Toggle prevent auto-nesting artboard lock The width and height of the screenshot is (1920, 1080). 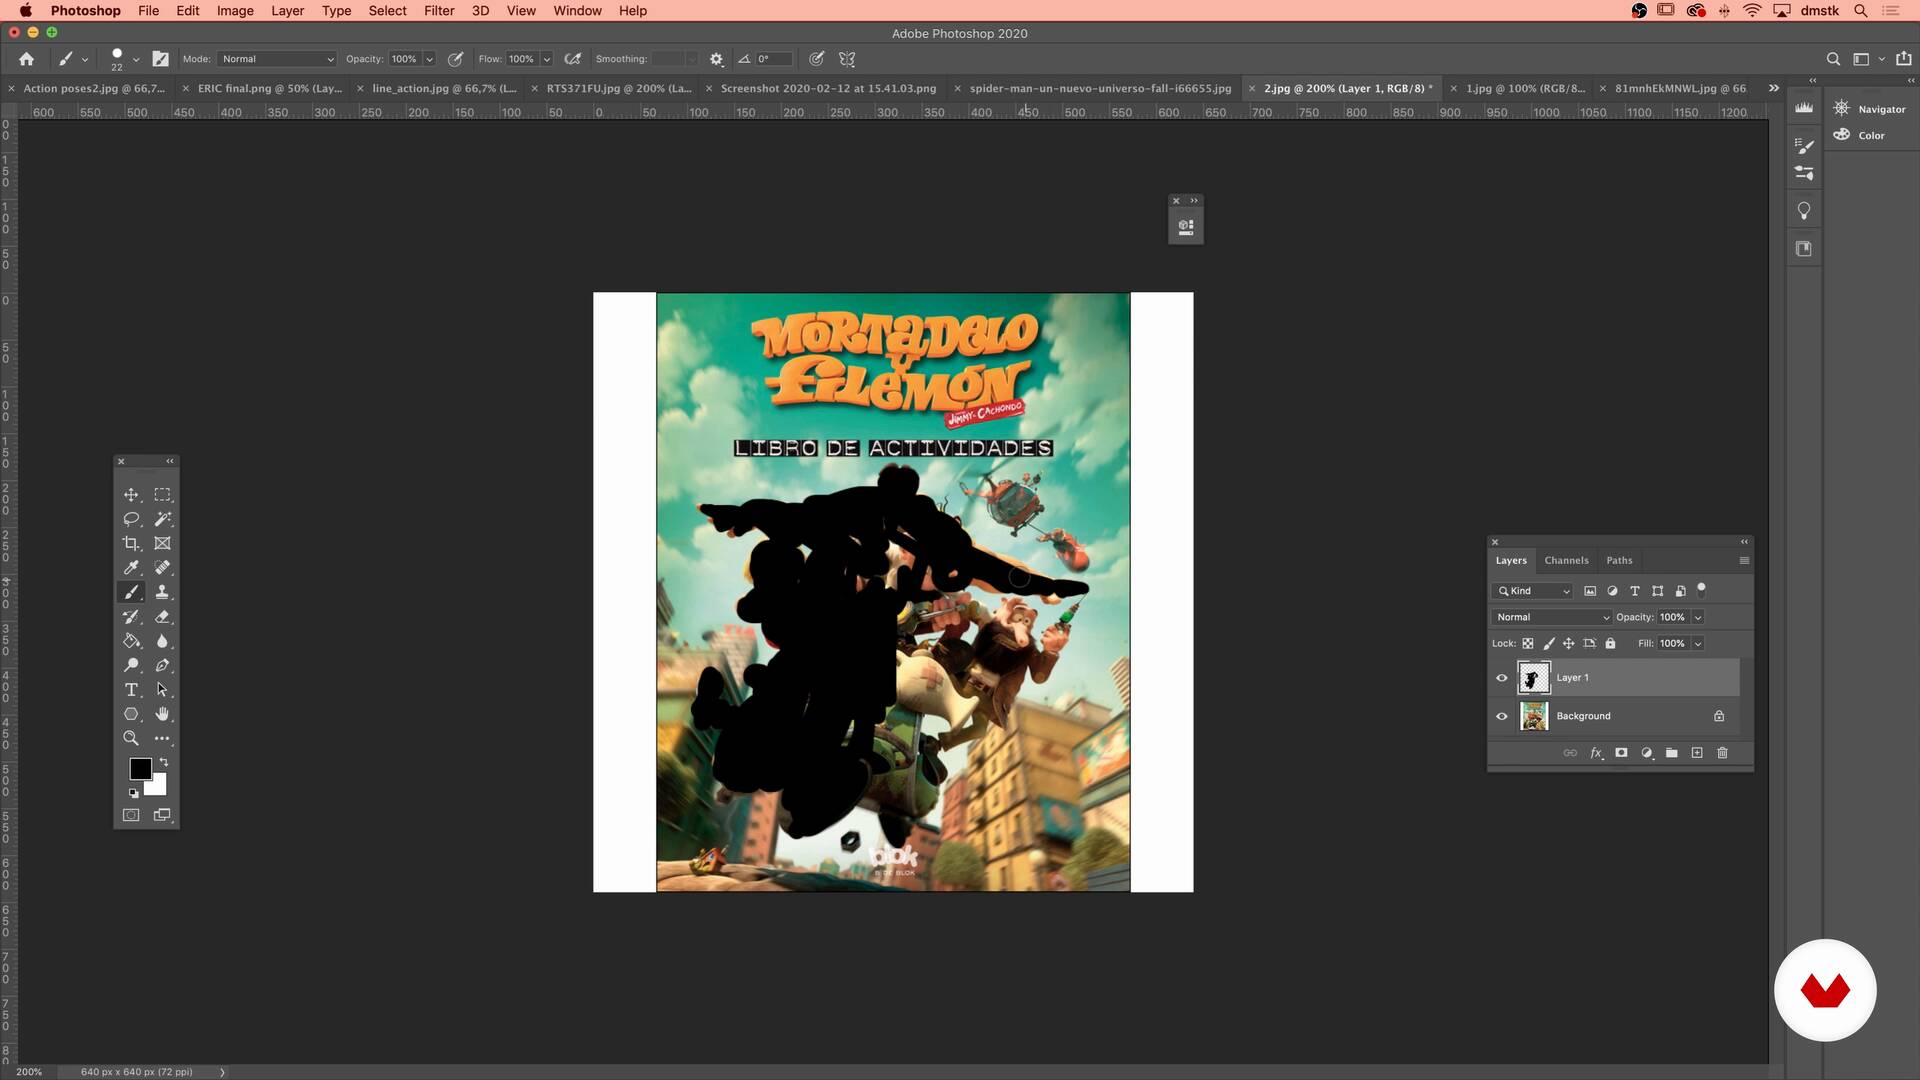(1590, 644)
